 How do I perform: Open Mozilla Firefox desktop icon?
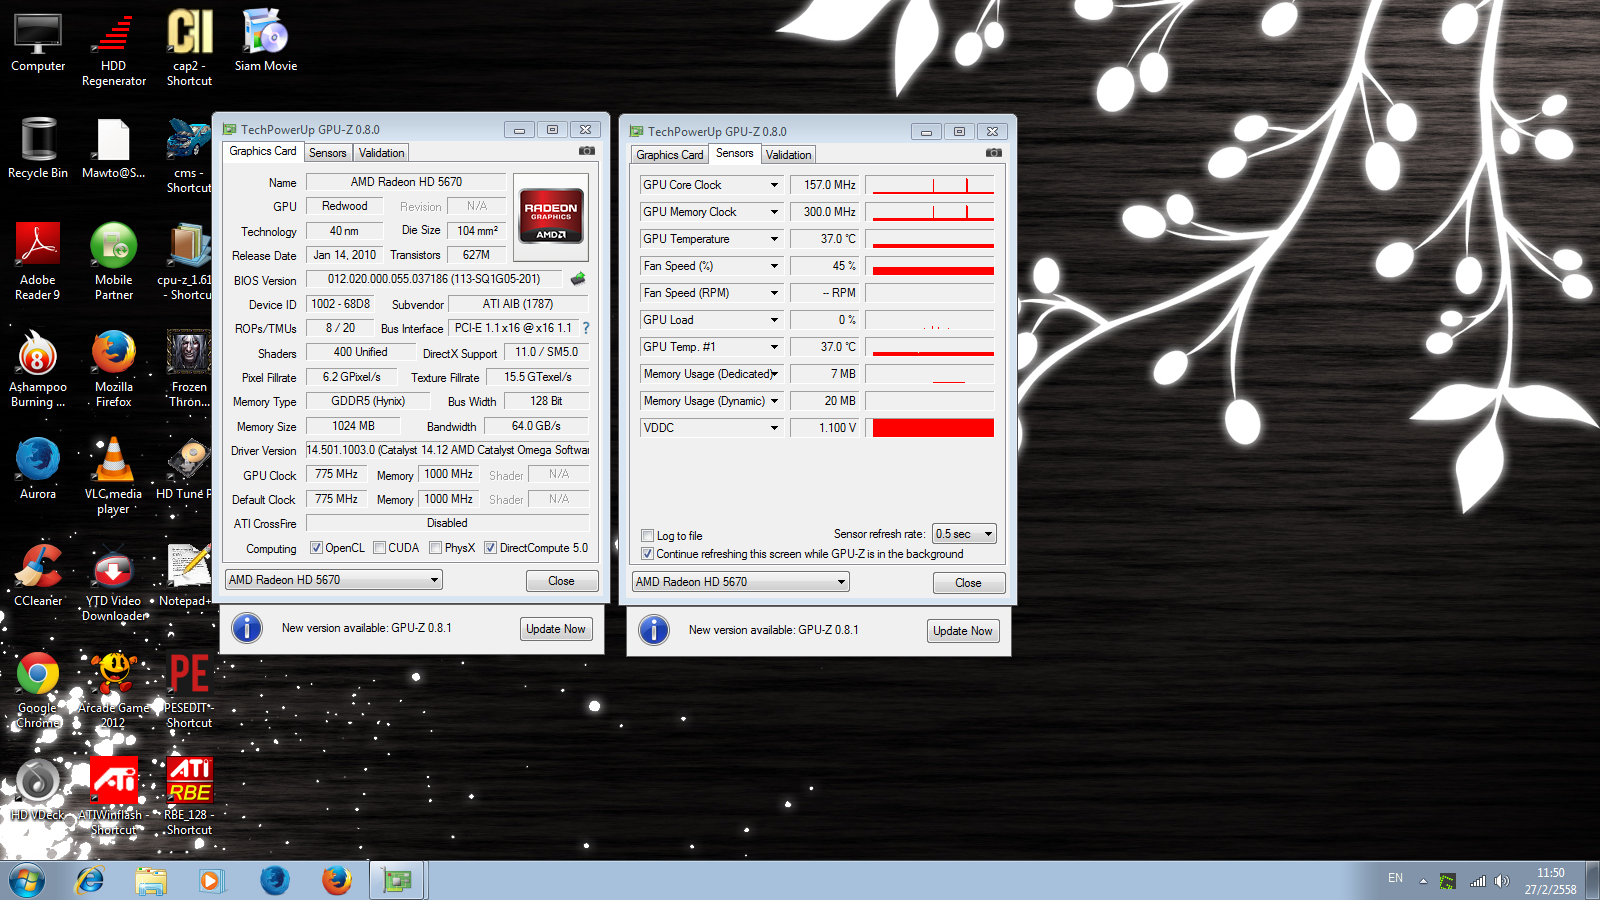coord(114,369)
